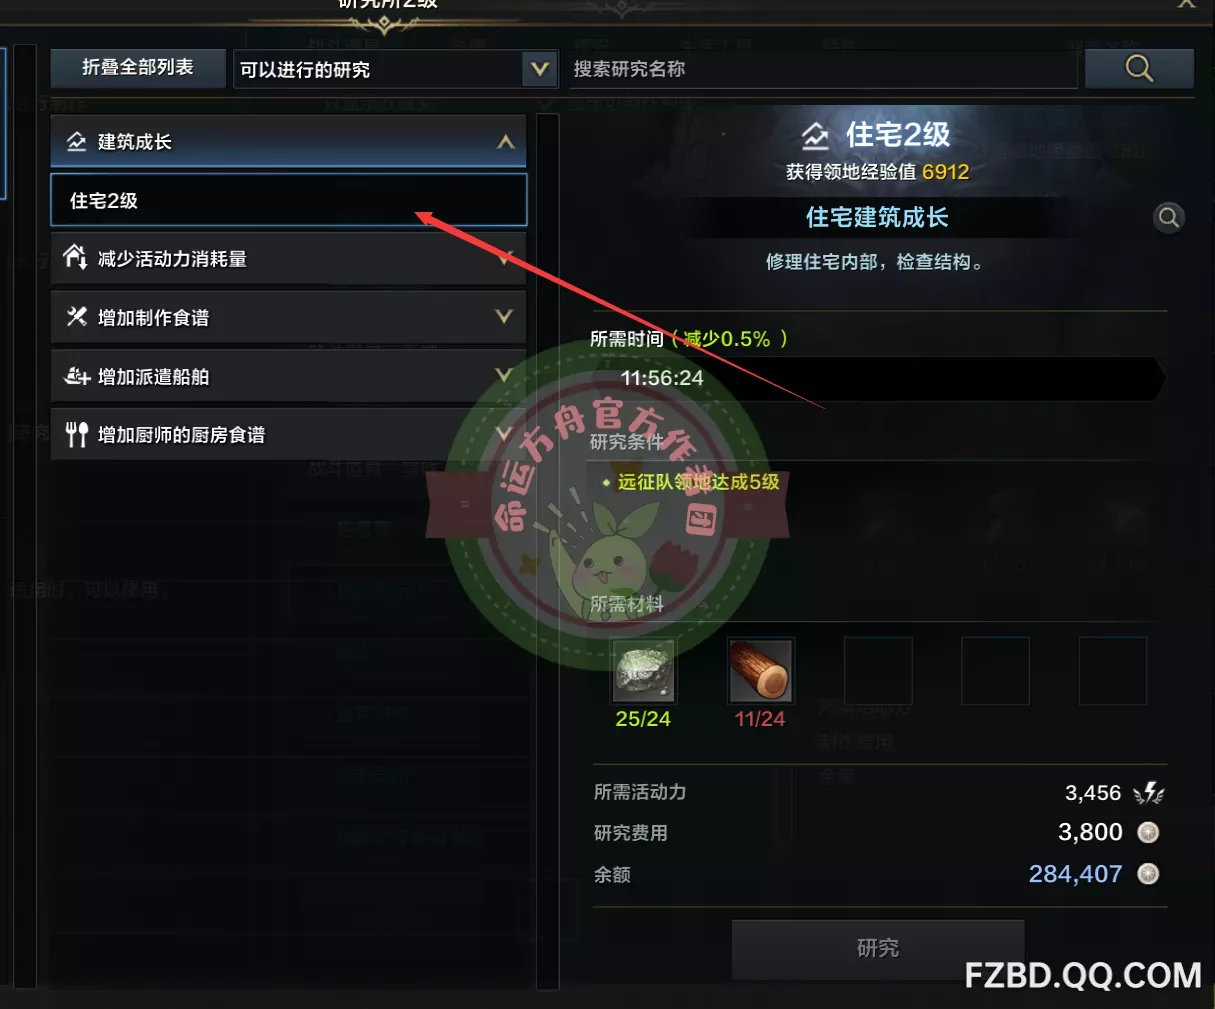Select the 住宅2级 research entry
Screen dimensions: 1215x1009
(289, 200)
